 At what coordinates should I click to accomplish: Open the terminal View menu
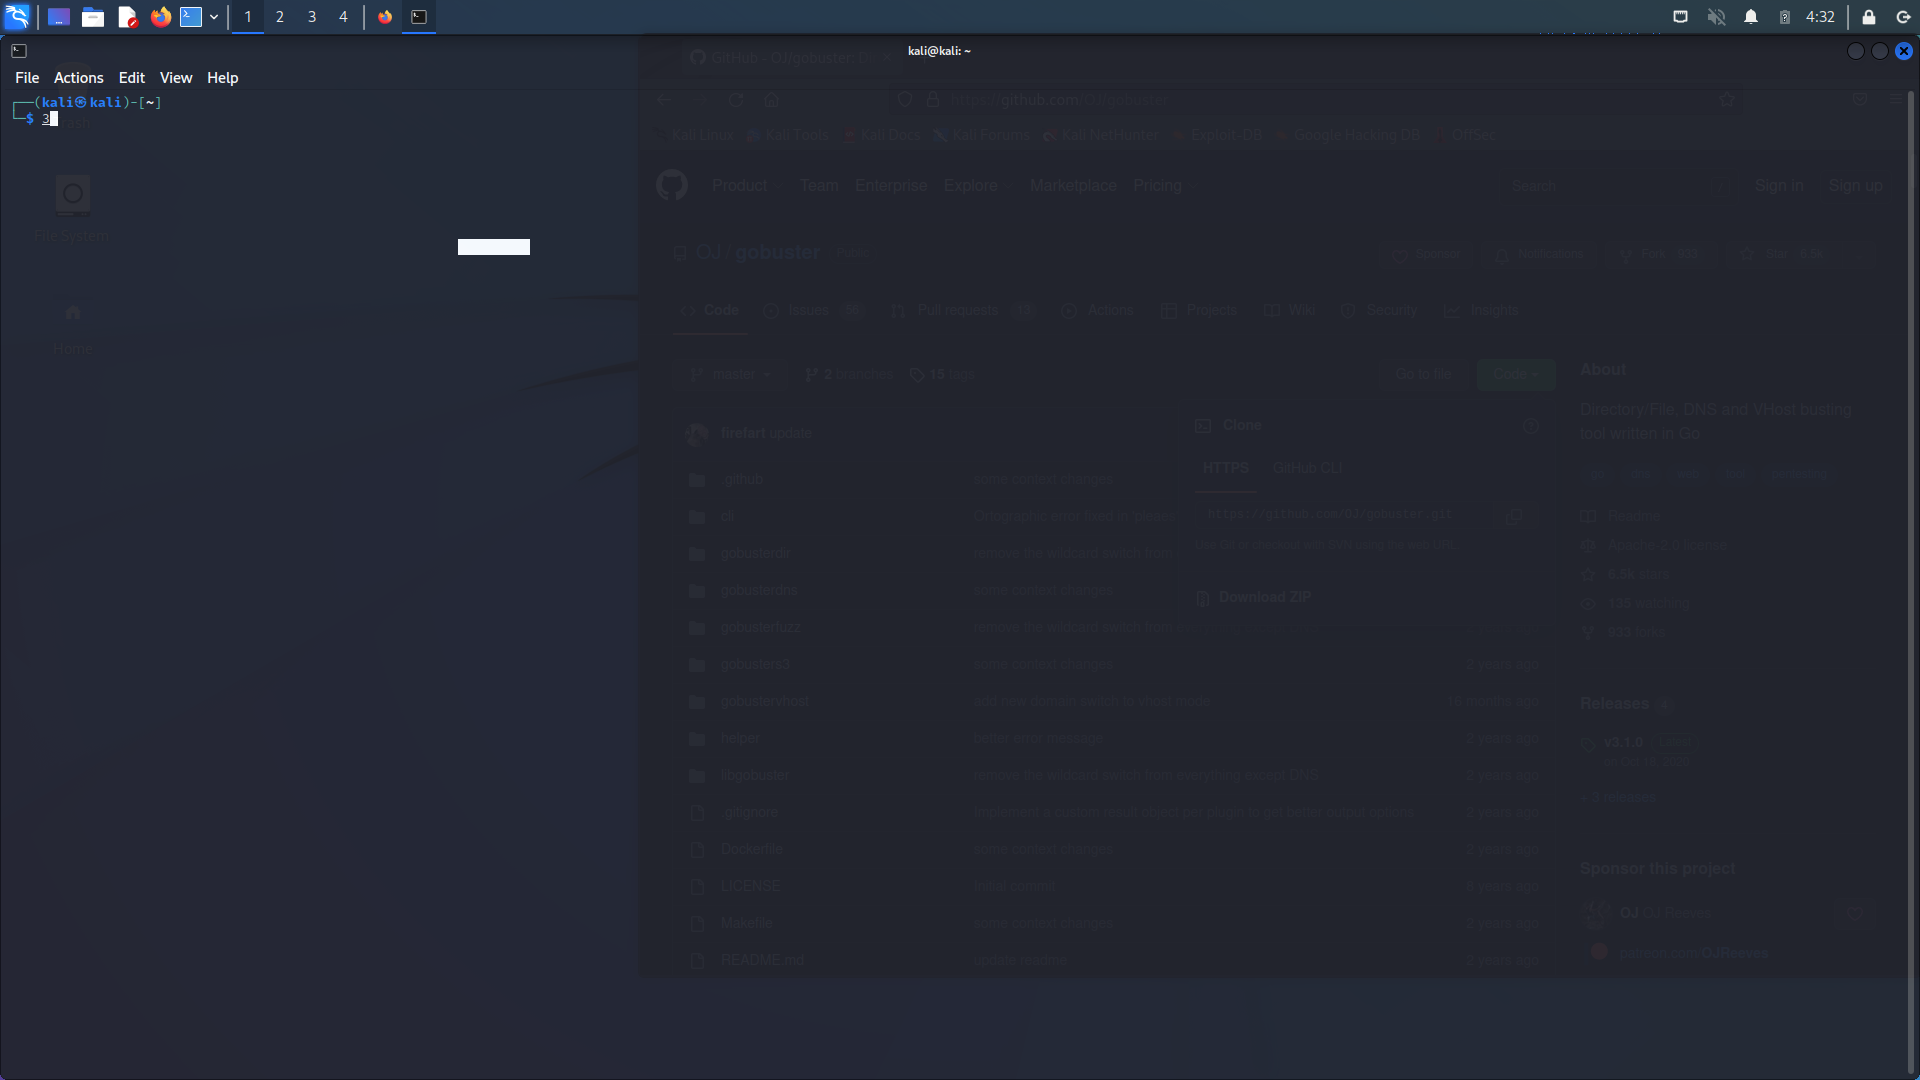click(176, 78)
